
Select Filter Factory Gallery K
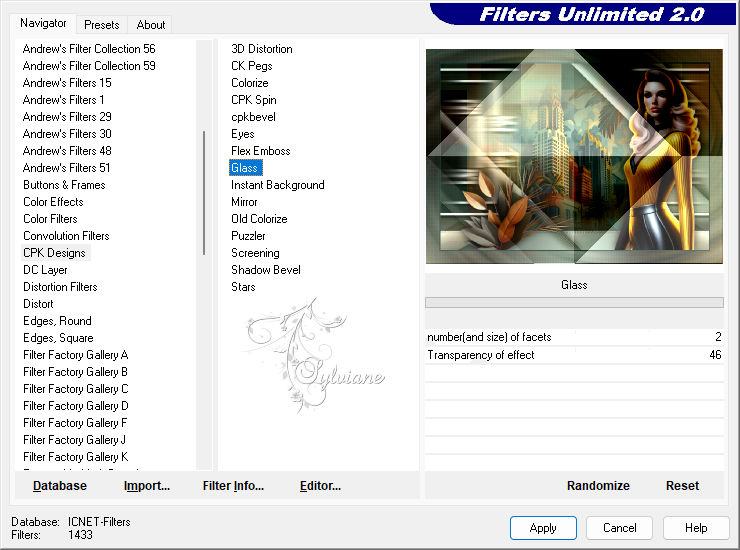(x=76, y=457)
